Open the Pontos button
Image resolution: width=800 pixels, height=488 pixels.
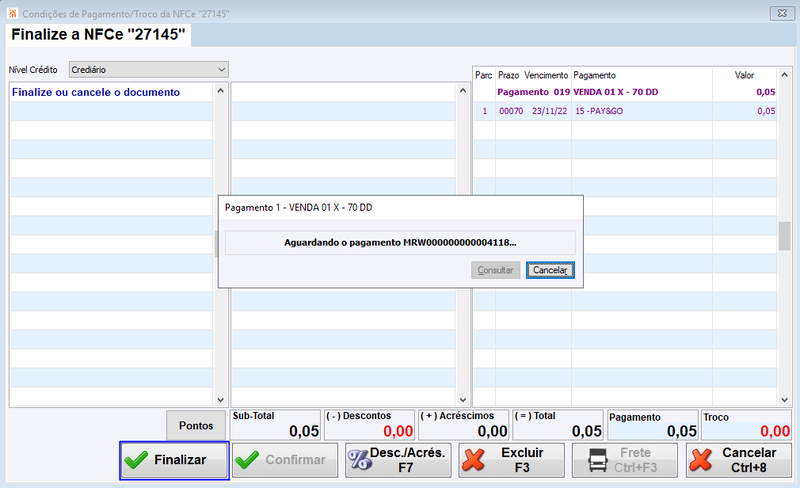pos(196,425)
